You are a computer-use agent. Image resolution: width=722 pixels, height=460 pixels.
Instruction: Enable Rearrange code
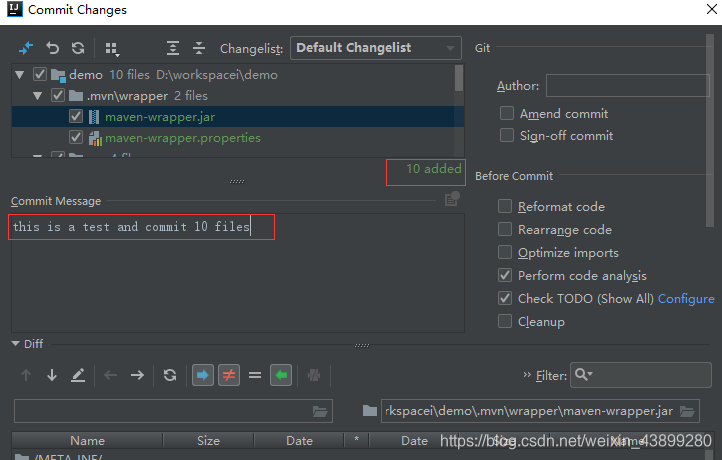coord(505,229)
